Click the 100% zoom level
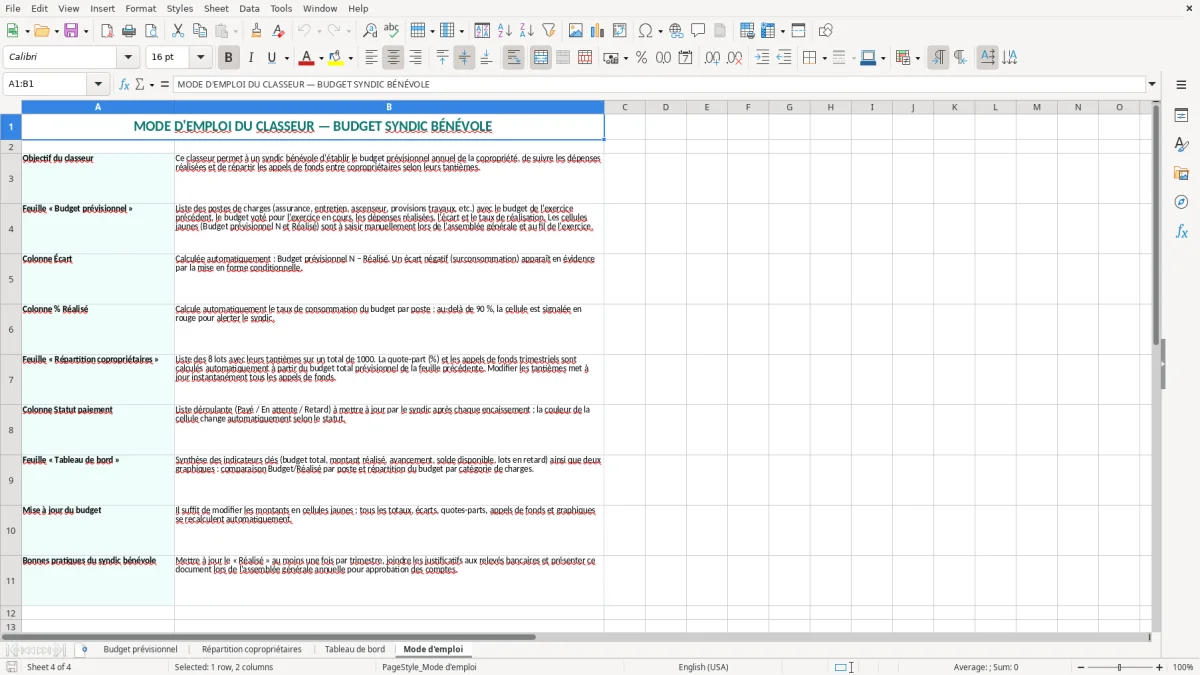Screen dimensions: 1200x675 click(x=1183, y=667)
